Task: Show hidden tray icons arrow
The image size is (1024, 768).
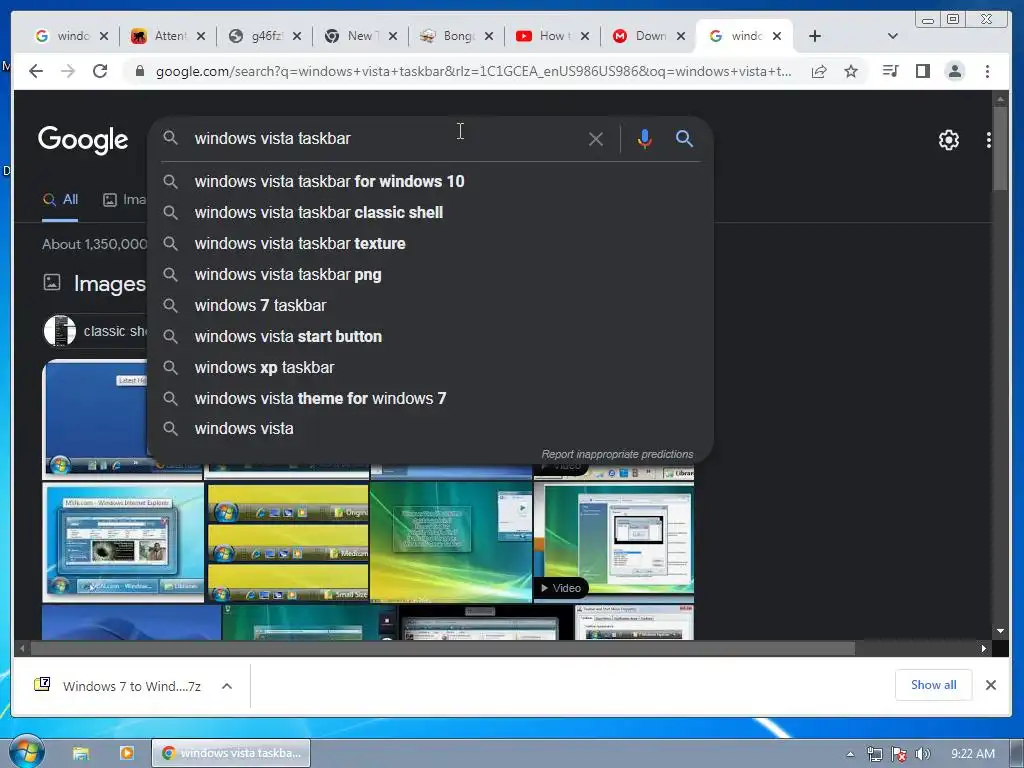Action: click(x=850, y=754)
